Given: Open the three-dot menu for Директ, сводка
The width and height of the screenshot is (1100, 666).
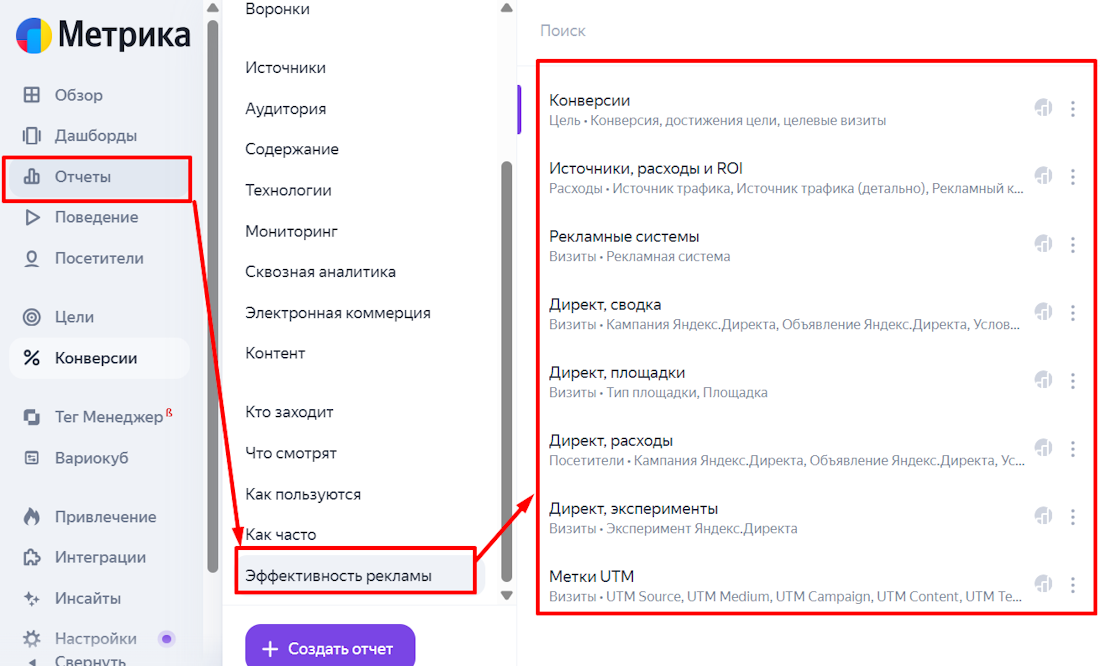Looking at the screenshot, I should coord(1073,311).
